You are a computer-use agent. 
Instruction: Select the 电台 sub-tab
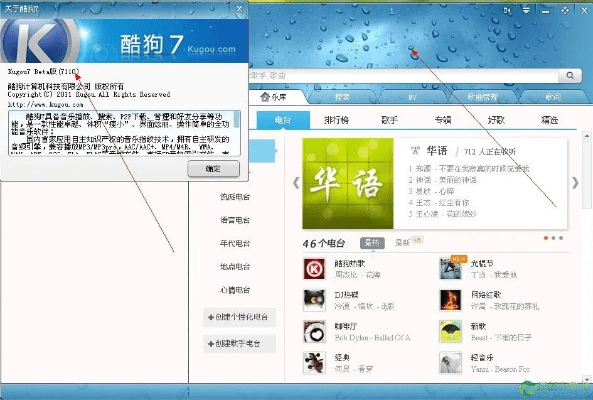(x=283, y=120)
